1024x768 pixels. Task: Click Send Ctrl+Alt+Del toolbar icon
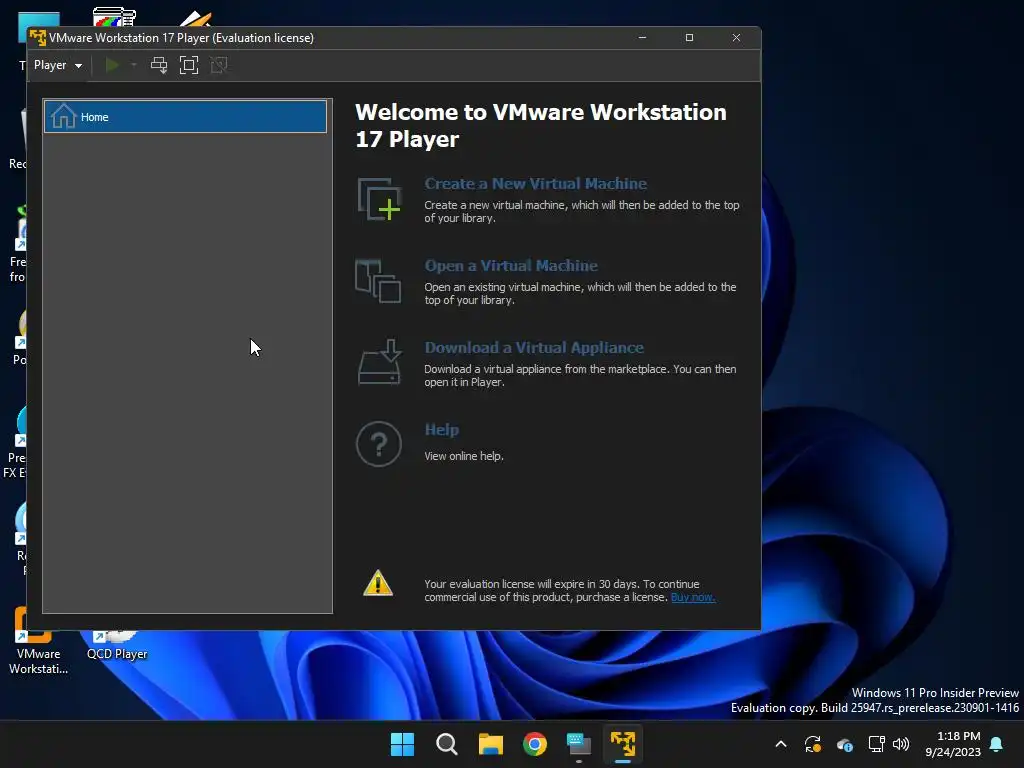click(x=159, y=65)
